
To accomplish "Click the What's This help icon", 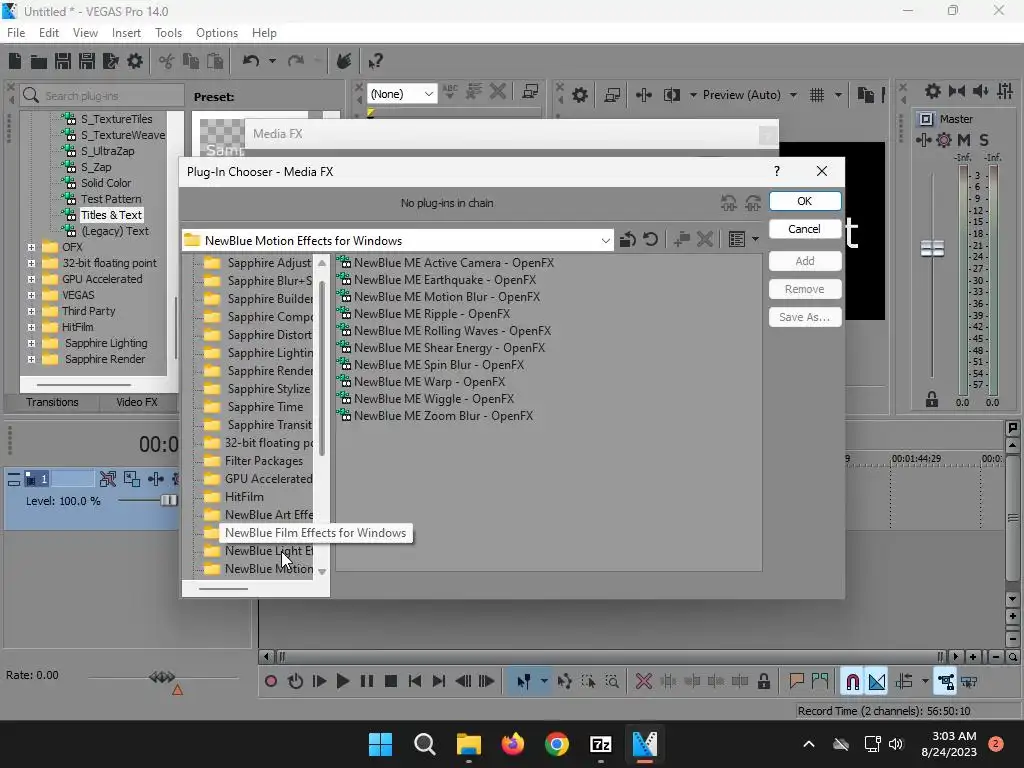I will pyautogui.click(x=375, y=61).
